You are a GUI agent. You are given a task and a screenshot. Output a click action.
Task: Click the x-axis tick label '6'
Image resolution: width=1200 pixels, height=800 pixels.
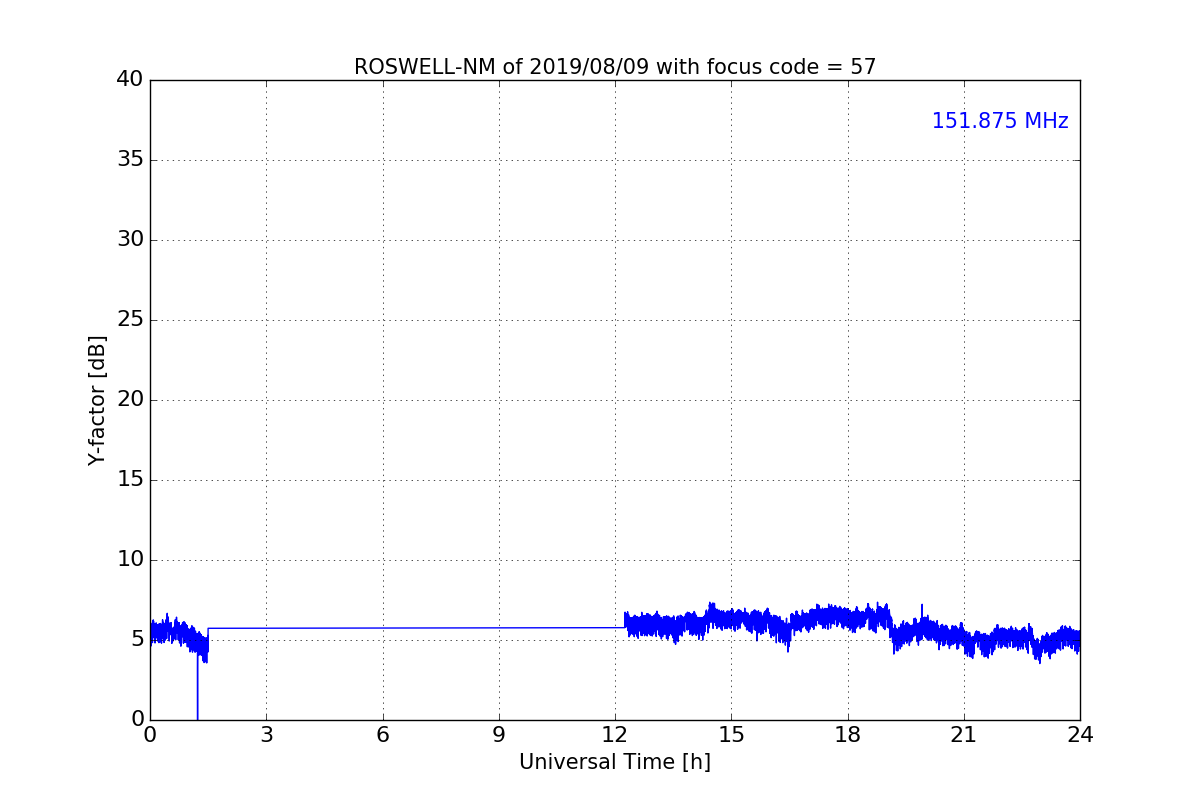tap(383, 735)
